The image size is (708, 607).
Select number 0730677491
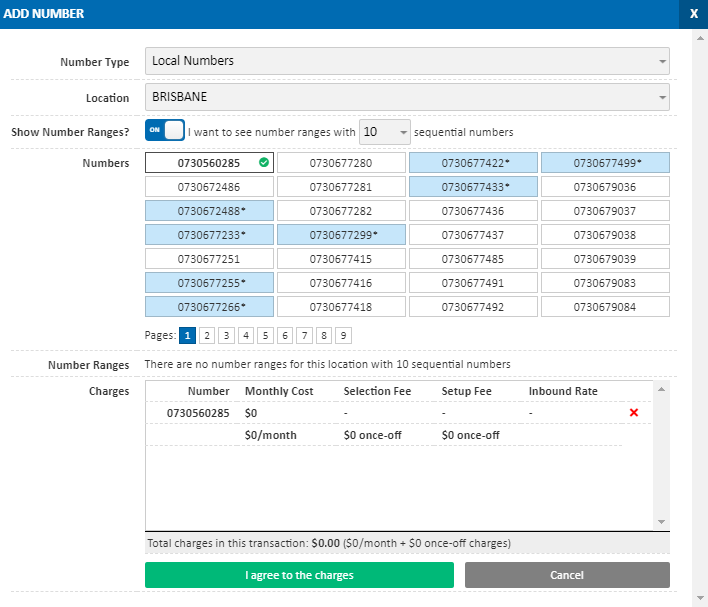[473, 283]
